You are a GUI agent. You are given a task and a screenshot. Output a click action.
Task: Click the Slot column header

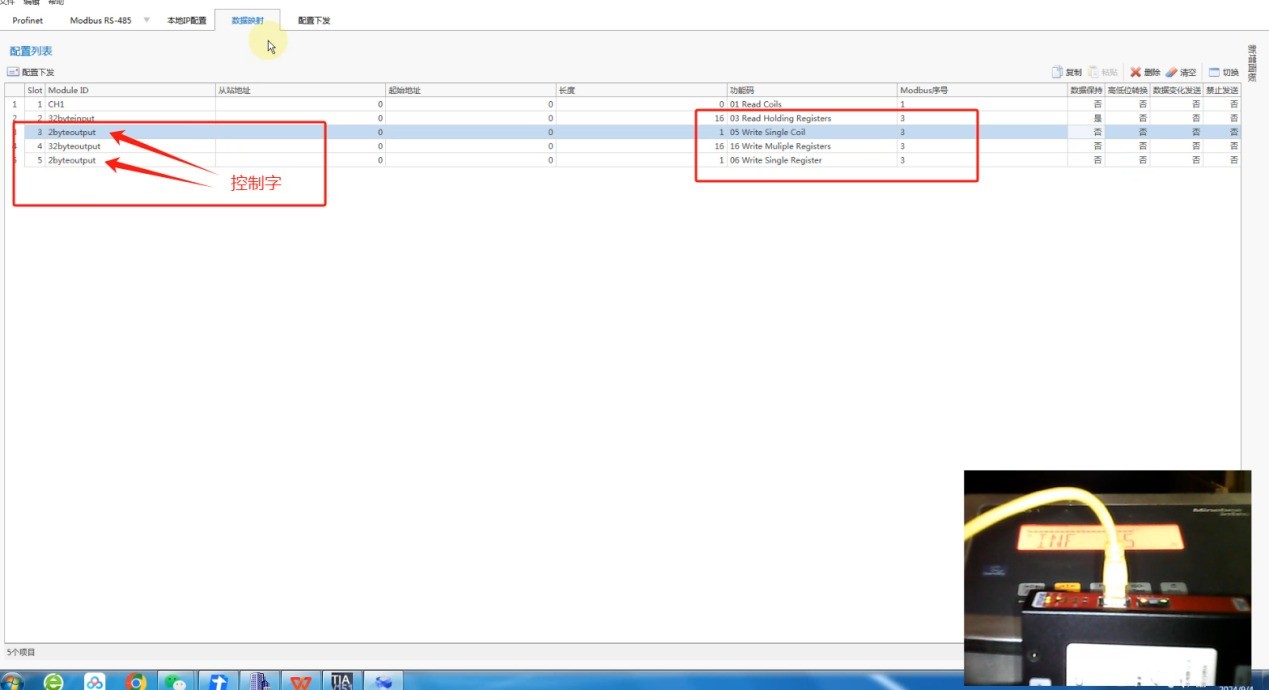tap(35, 90)
